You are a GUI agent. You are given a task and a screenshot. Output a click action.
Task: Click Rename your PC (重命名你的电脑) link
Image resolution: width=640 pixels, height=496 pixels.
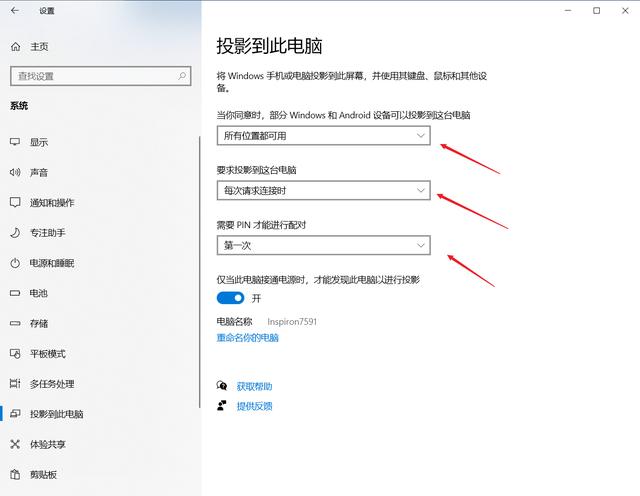[x=248, y=338]
